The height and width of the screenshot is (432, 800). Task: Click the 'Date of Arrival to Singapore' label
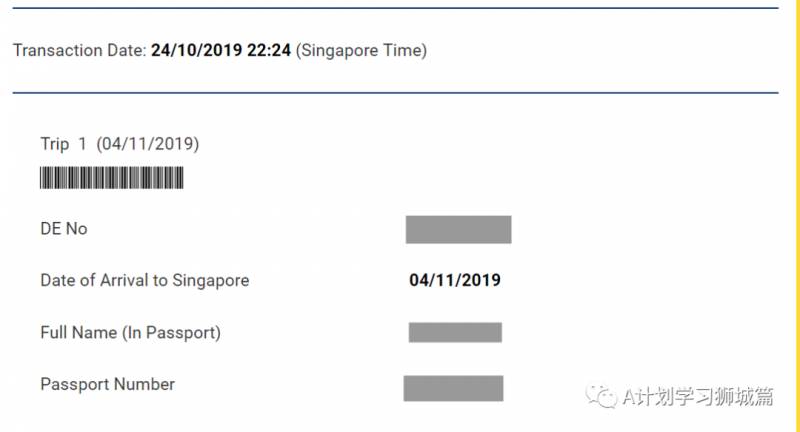144,280
